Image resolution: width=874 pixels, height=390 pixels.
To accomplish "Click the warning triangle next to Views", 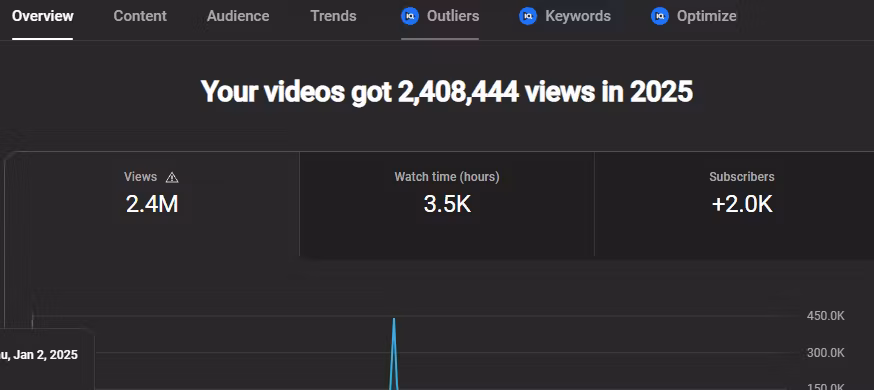I will click(x=172, y=178).
